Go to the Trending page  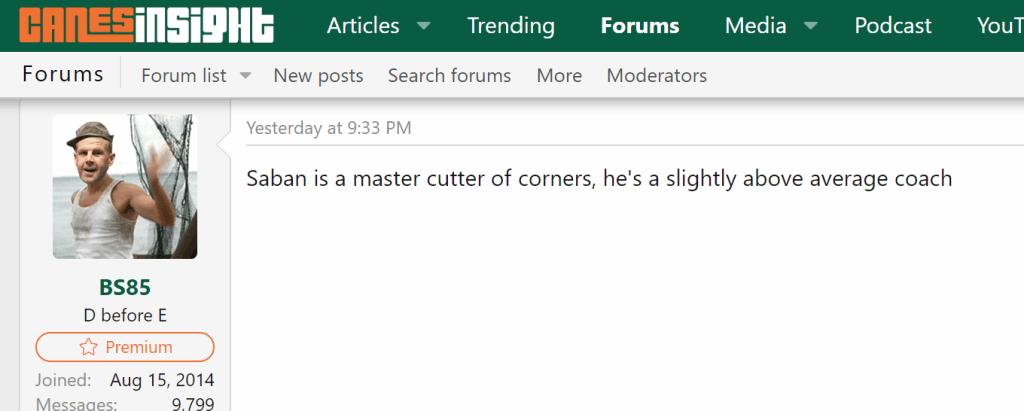click(x=510, y=26)
